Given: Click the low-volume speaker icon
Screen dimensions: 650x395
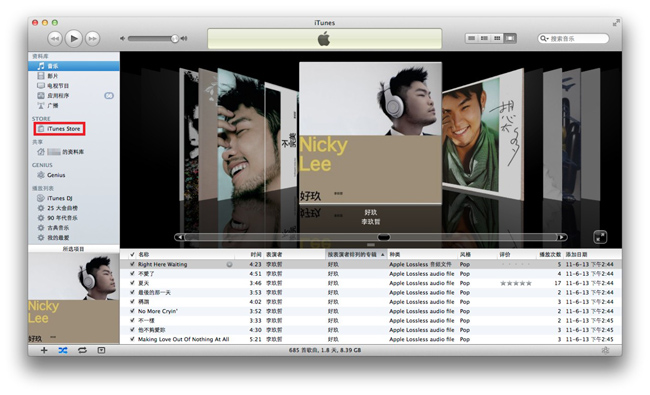Looking at the screenshot, I should tap(122, 39).
